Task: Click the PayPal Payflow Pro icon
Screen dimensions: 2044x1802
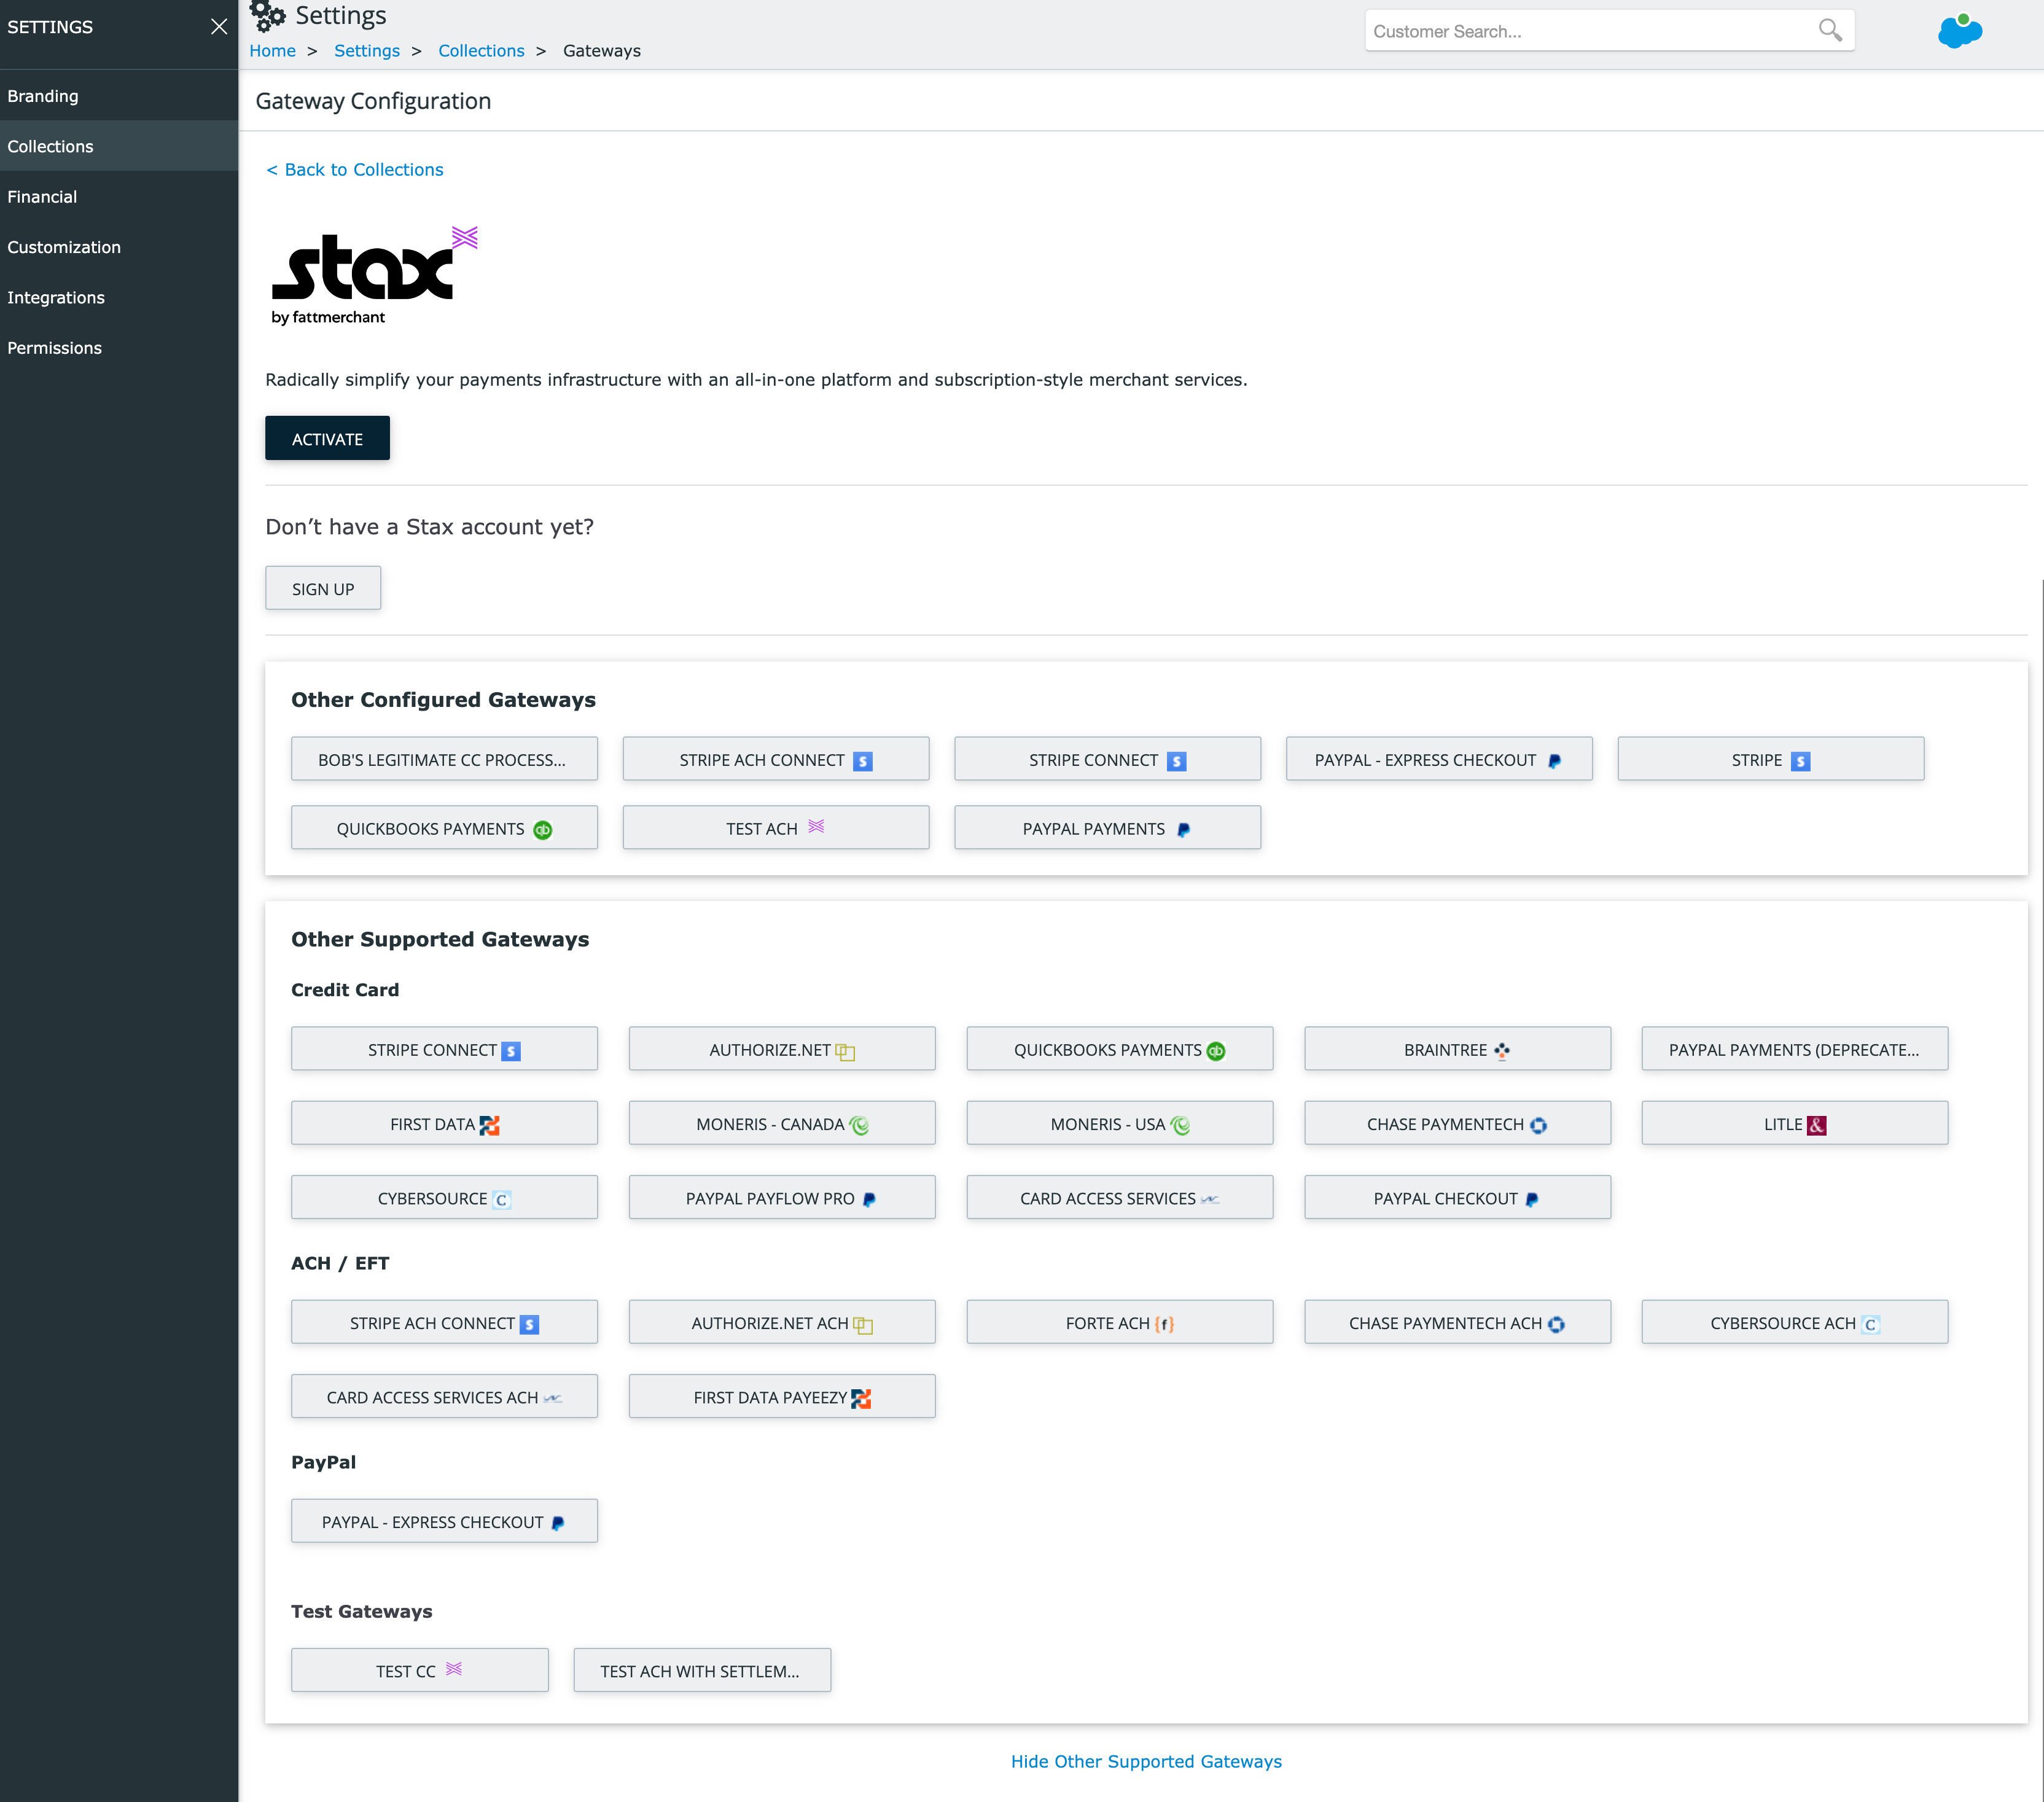Action: tap(869, 1200)
